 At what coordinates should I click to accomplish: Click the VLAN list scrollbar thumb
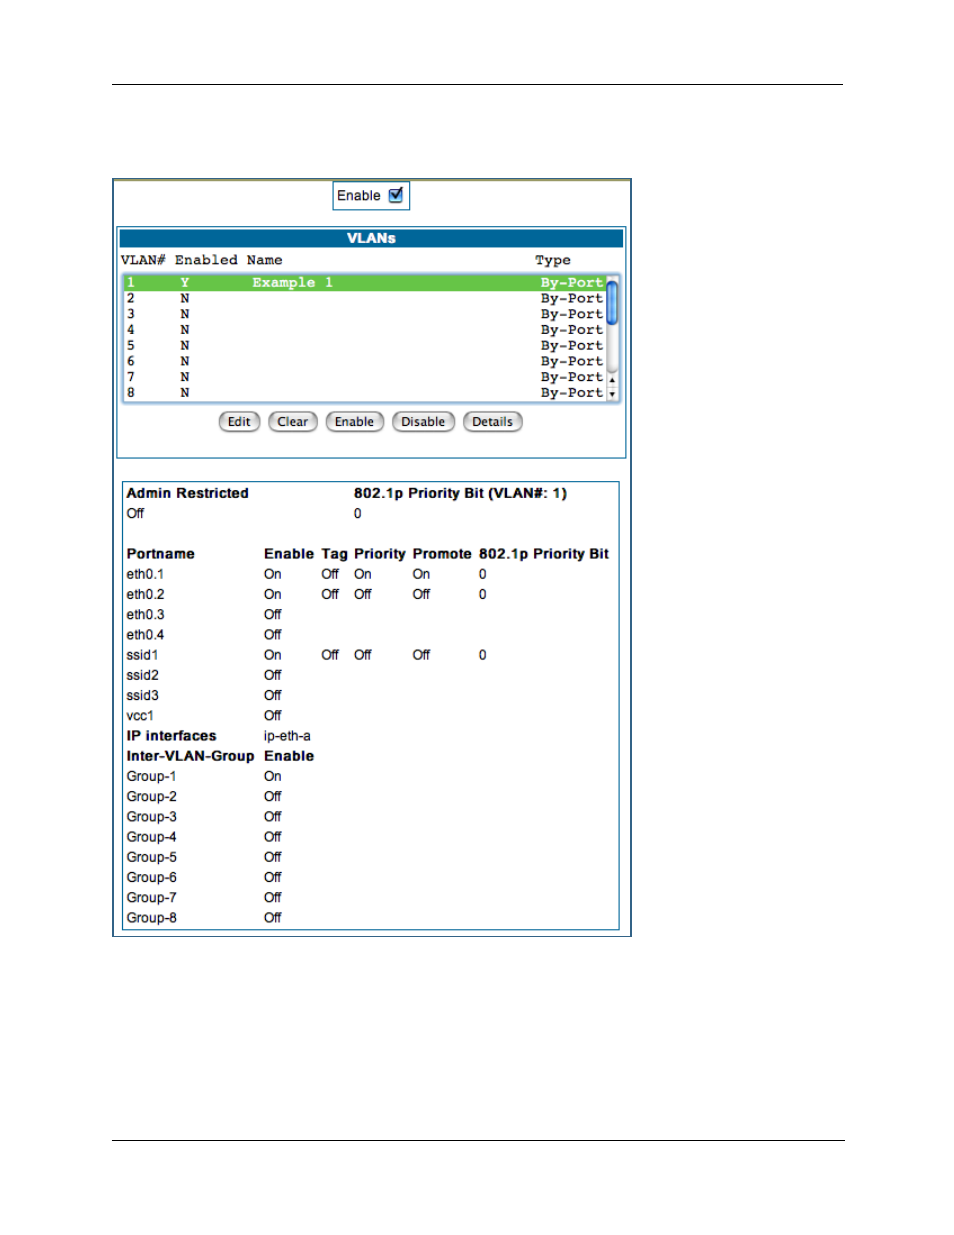coord(613,302)
